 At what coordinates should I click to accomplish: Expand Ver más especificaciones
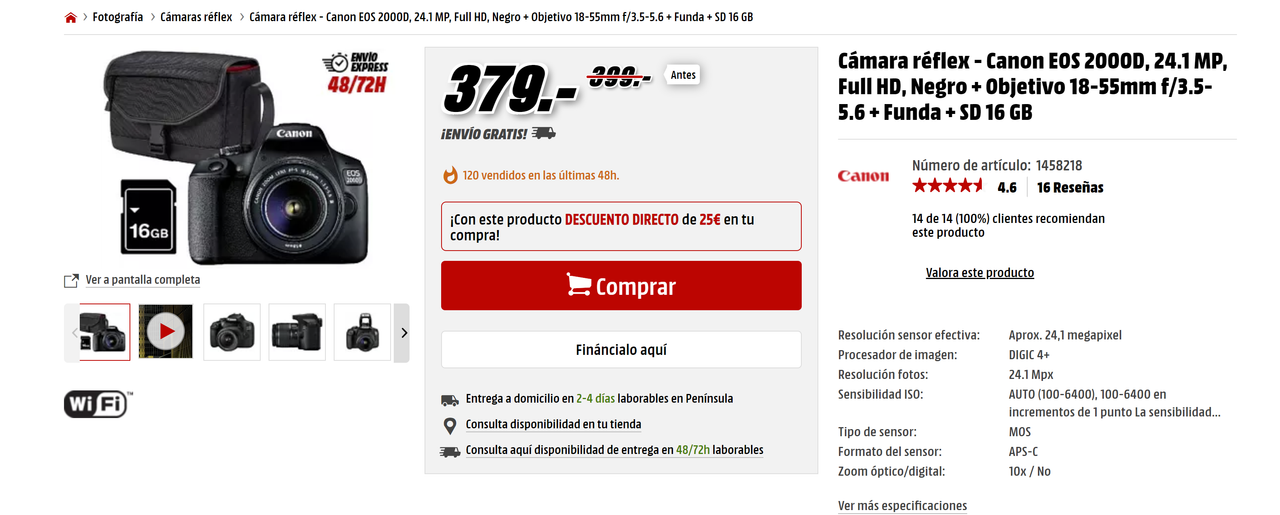902,506
